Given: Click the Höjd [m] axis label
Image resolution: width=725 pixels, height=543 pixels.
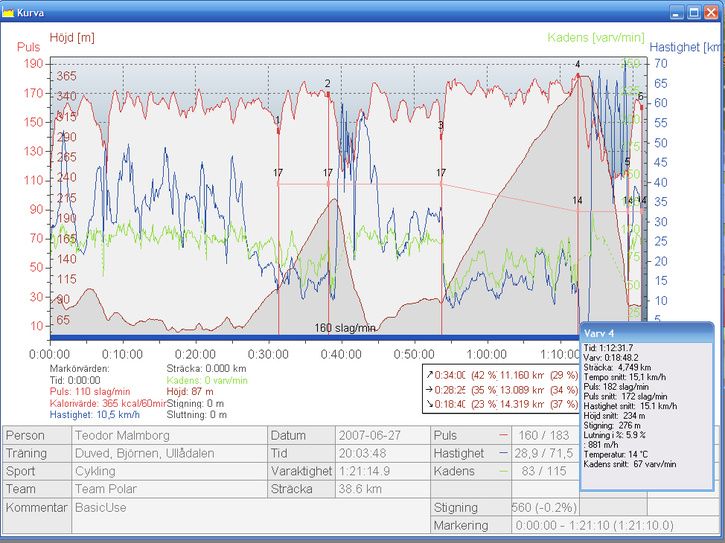Looking at the screenshot, I should (72, 37).
